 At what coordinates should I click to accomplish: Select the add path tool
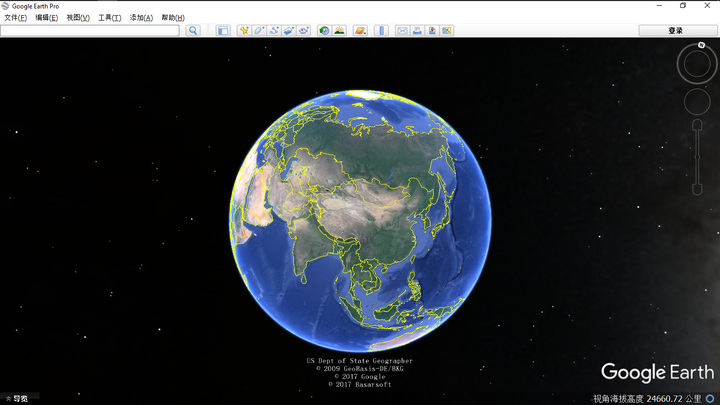(x=274, y=30)
